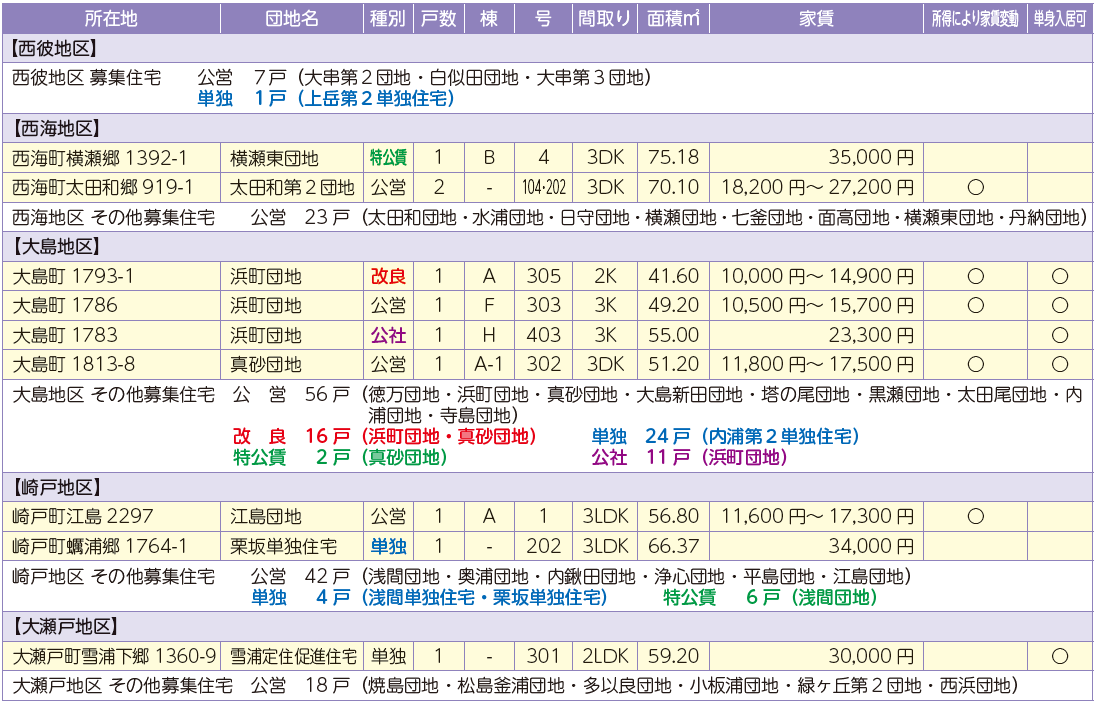
Task: Select the address 西海町太田和郷 919-1
Action: click(x=103, y=187)
